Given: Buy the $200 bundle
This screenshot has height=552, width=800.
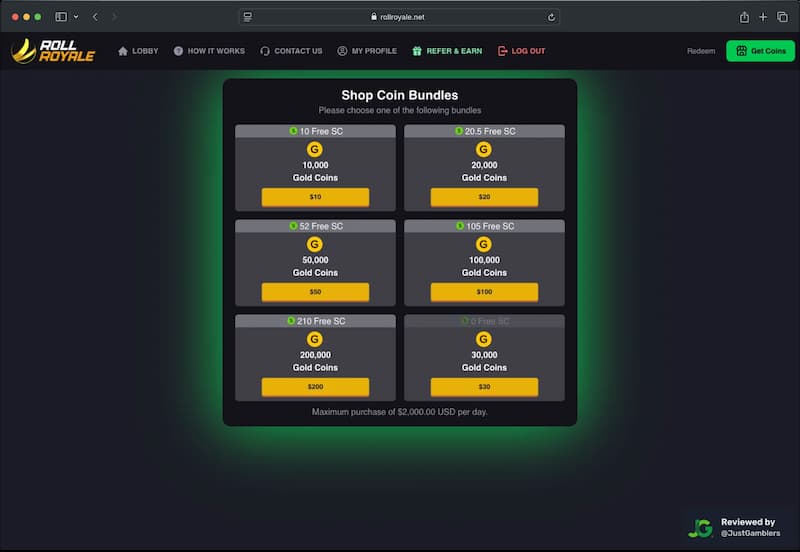Looking at the screenshot, I should pos(315,387).
